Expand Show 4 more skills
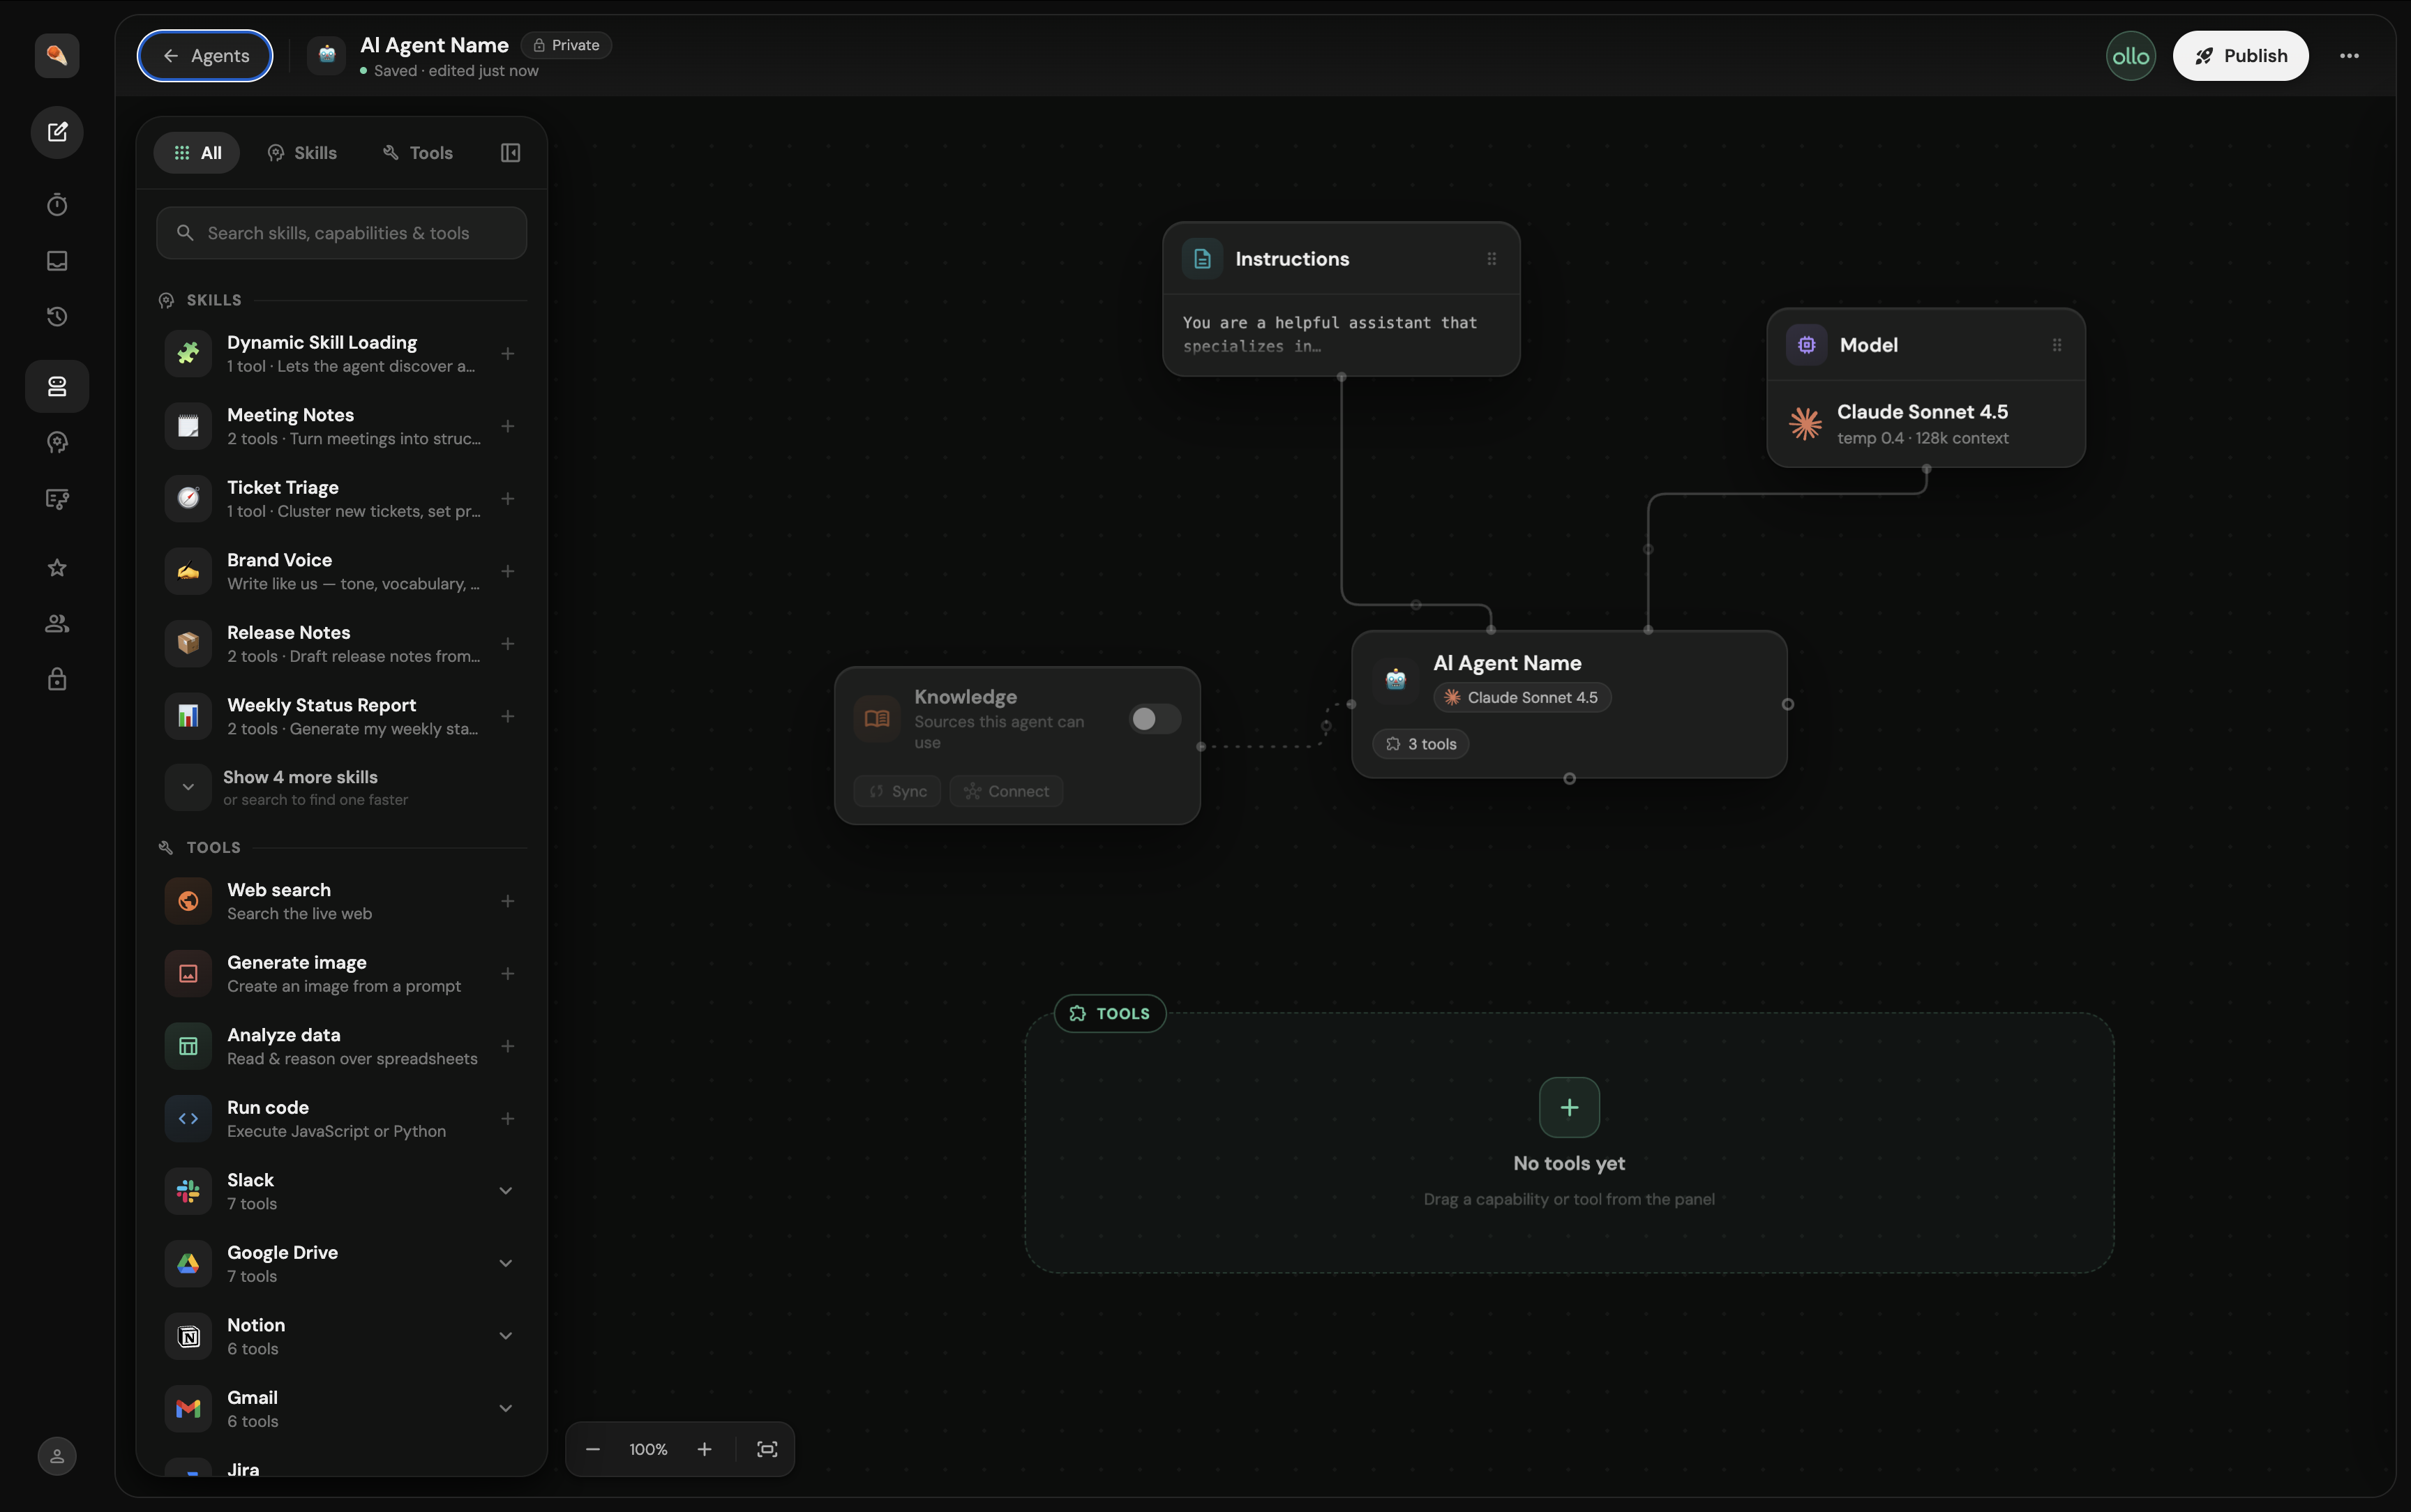Screen dimensions: 2411x1512 tap(341, 787)
